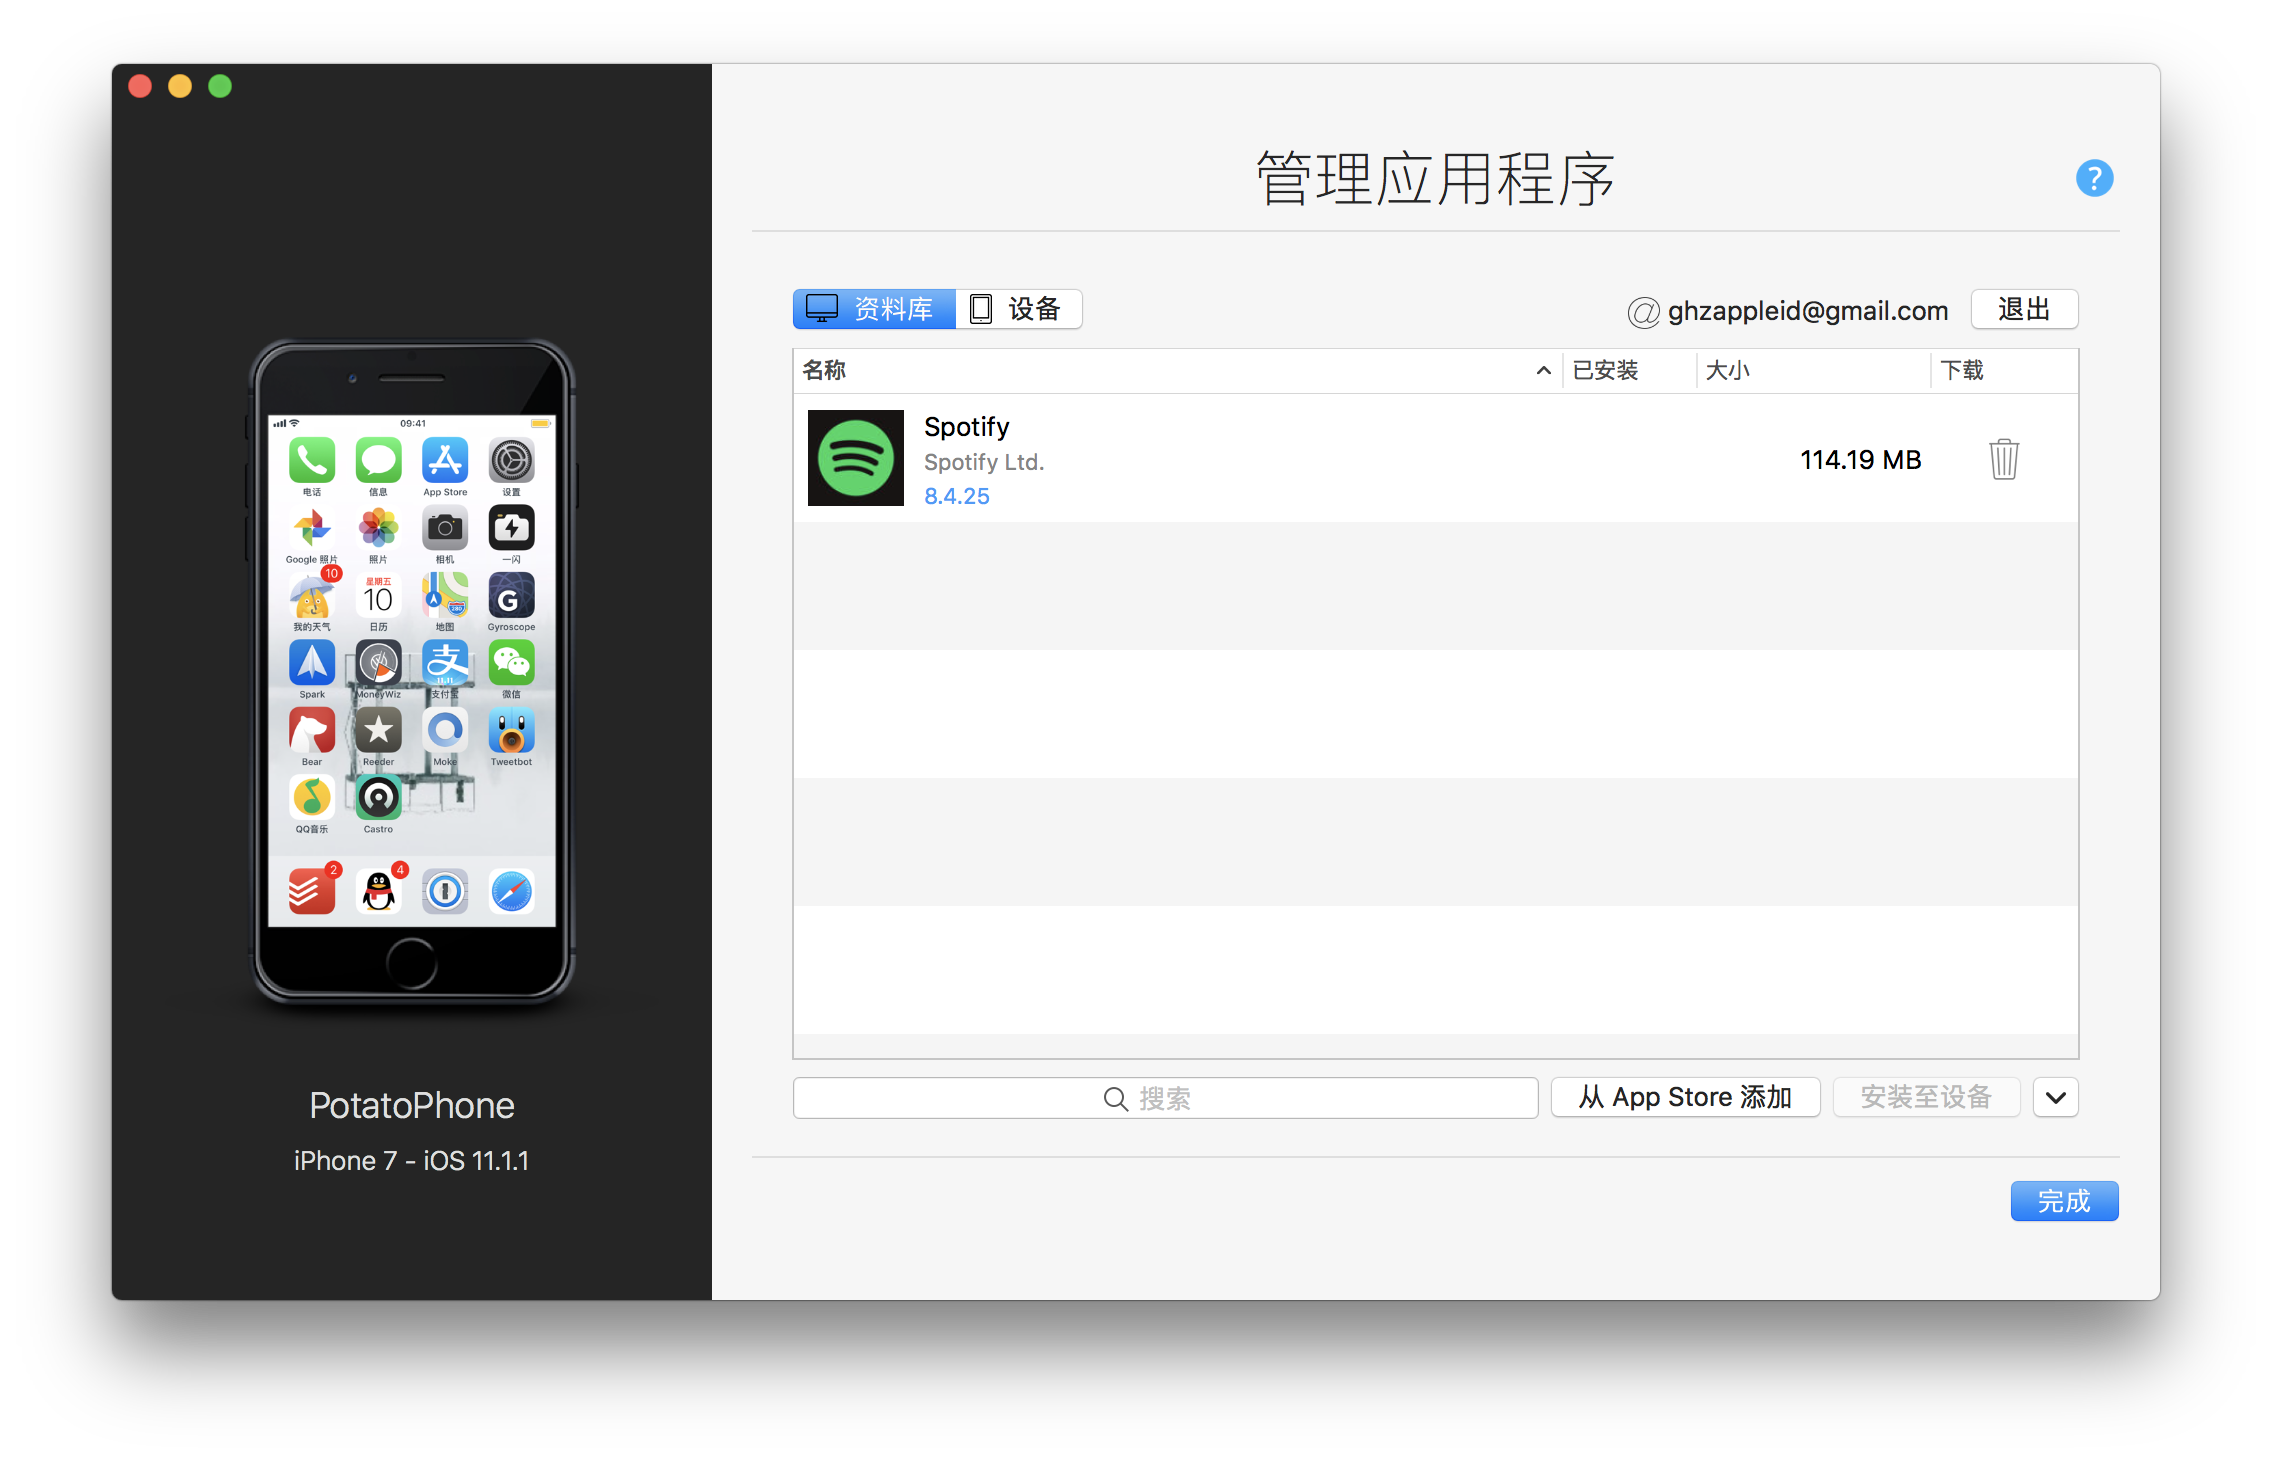Click the MoneyWiz icon on device
The height and width of the screenshot is (1460, 2272).
pos(378,663)
